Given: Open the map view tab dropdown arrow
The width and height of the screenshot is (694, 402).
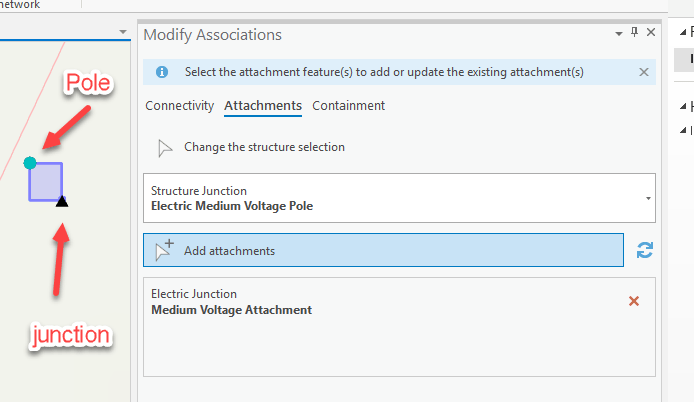Looking at the screenshot, I should 124,33.
